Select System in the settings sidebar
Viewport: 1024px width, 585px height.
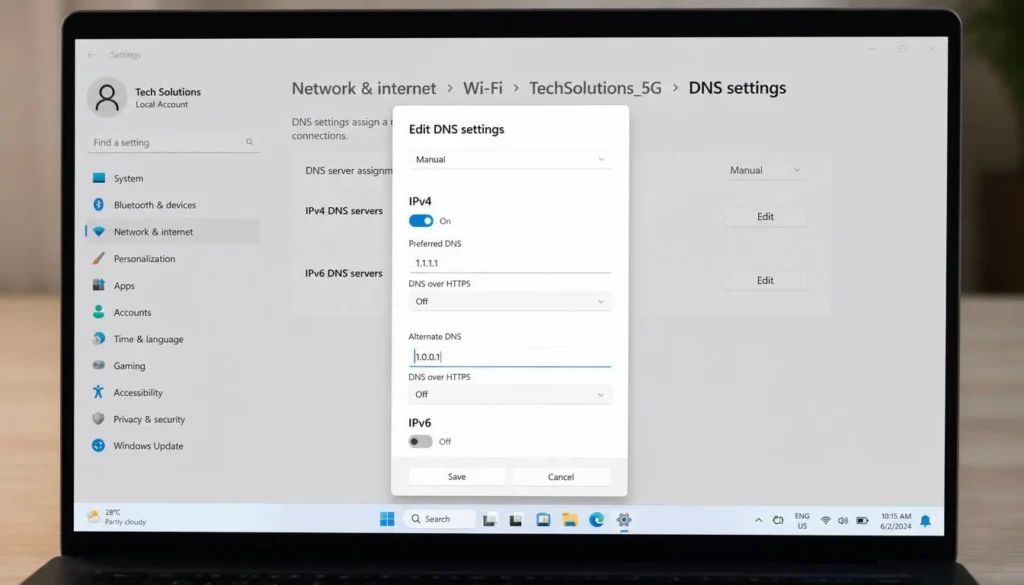pos(173,178)
